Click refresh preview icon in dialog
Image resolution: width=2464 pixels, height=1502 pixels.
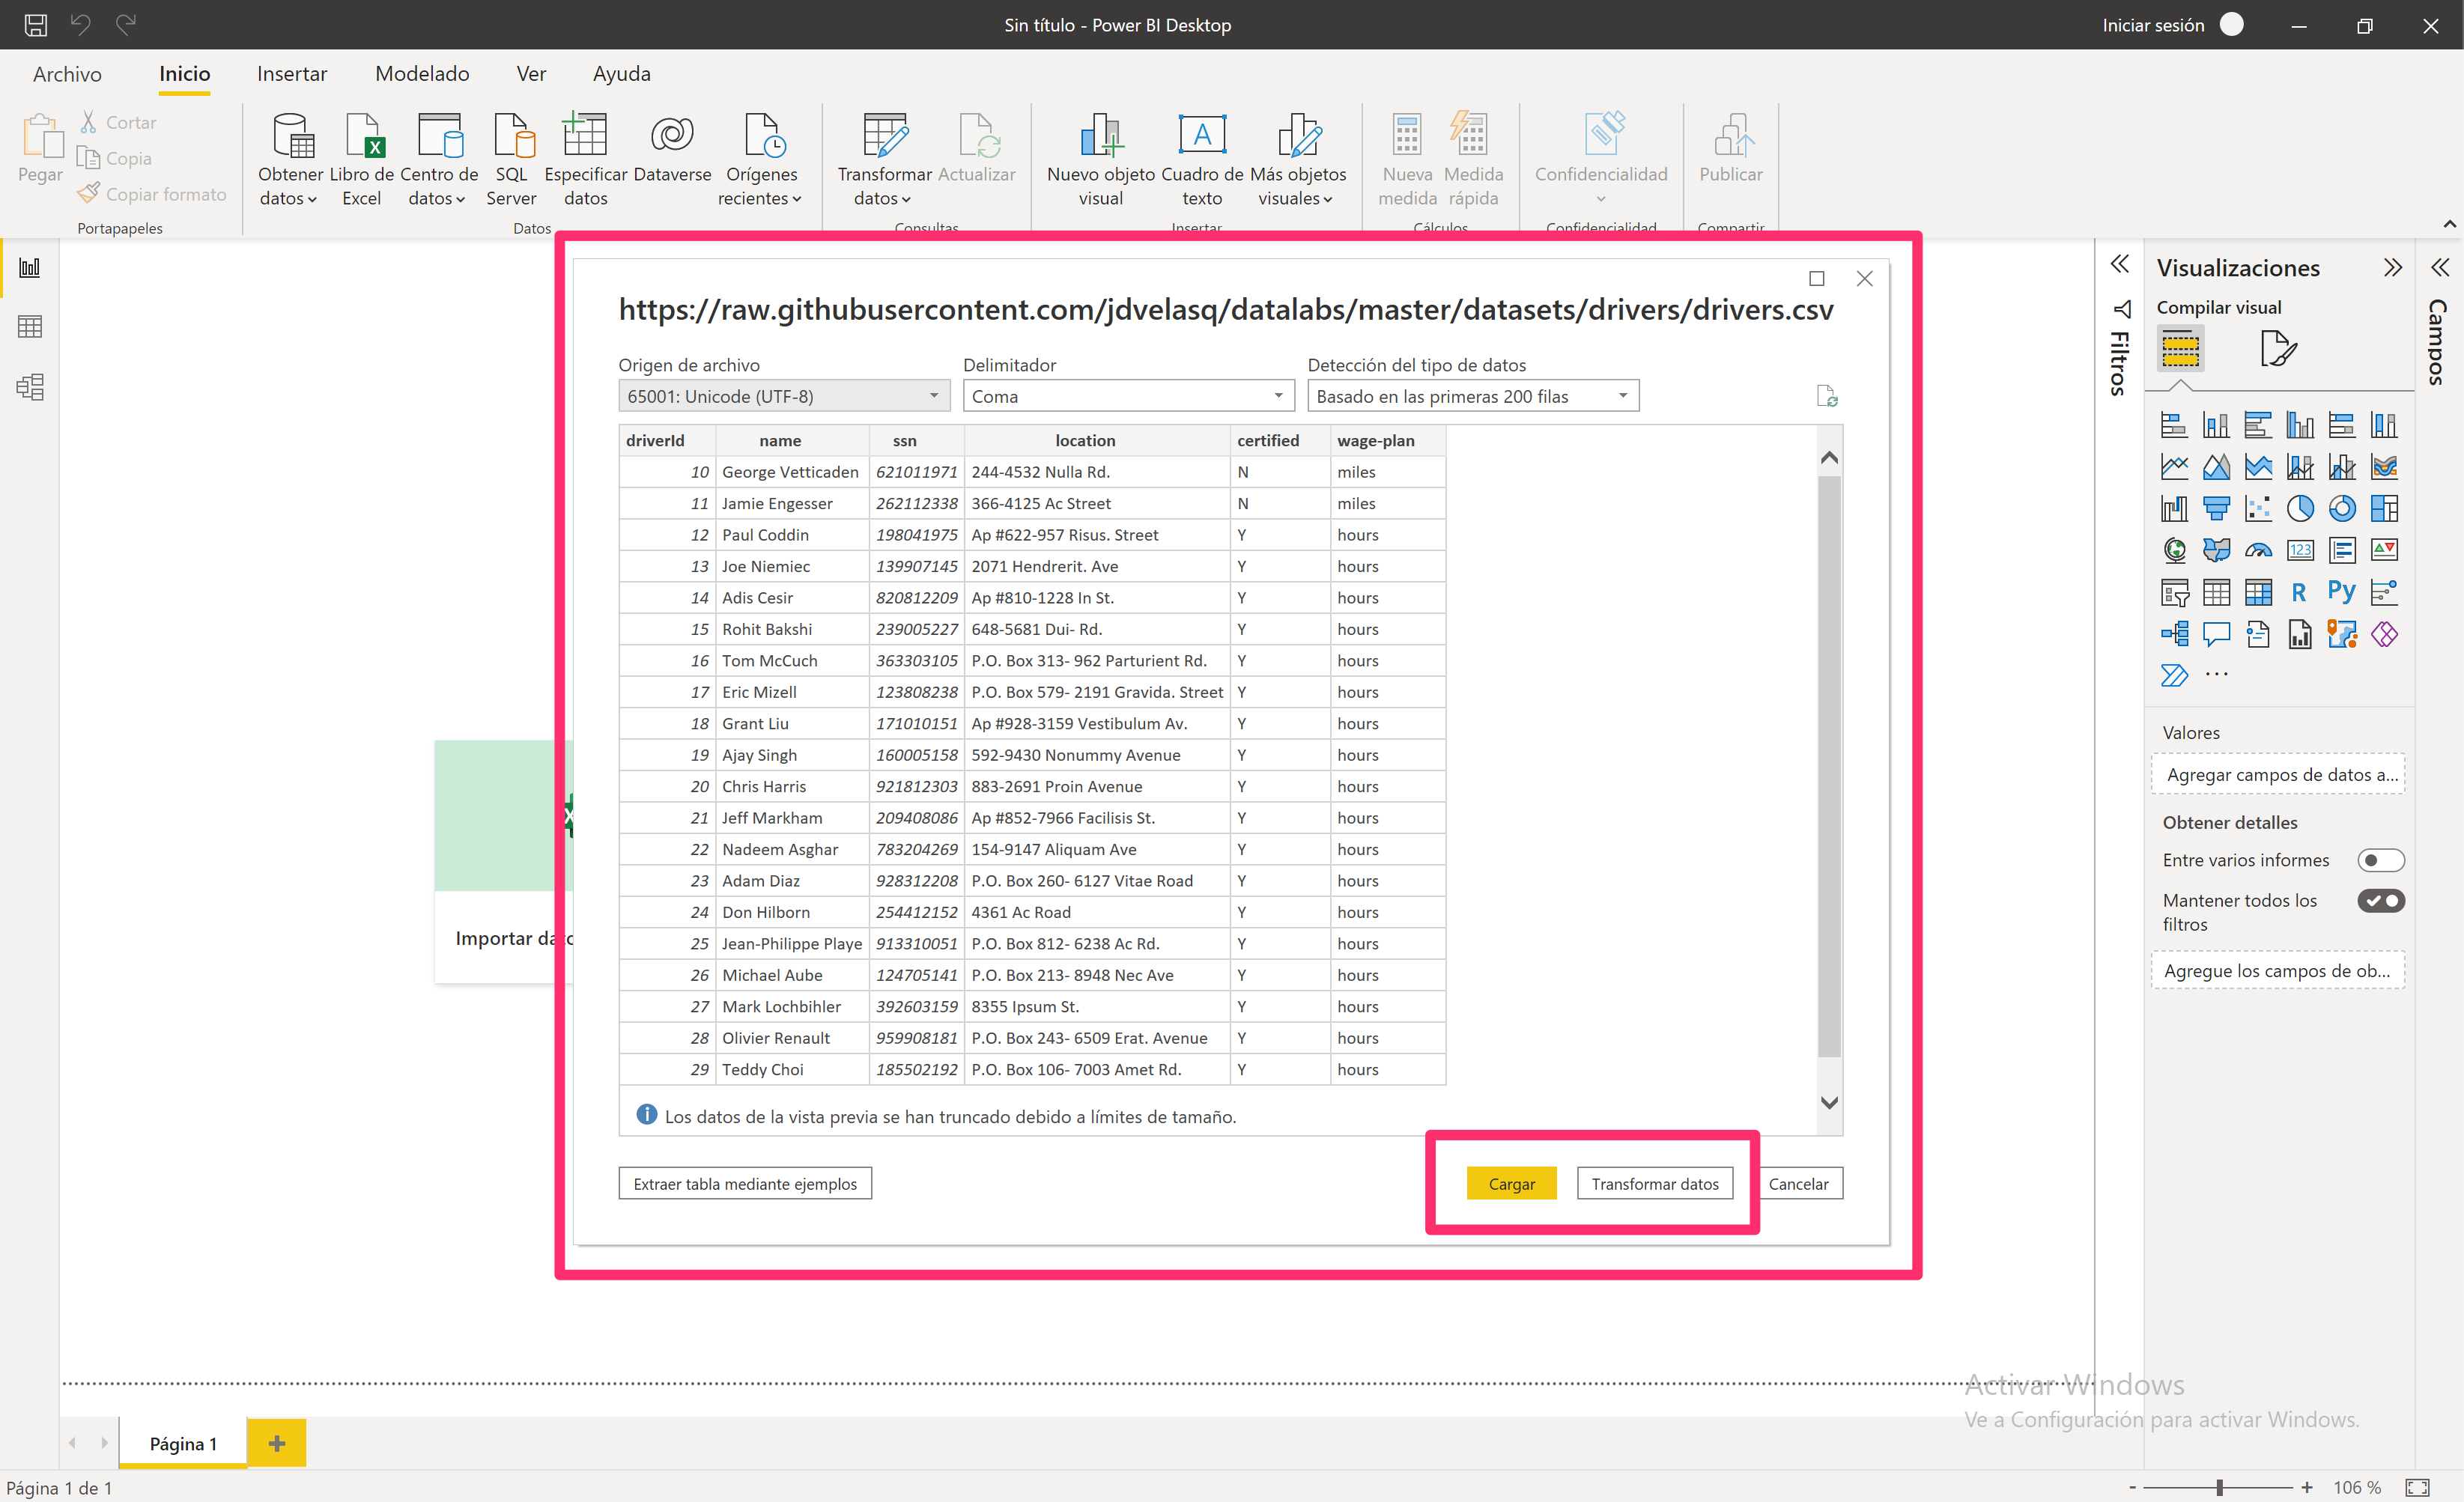(1826, 397)
